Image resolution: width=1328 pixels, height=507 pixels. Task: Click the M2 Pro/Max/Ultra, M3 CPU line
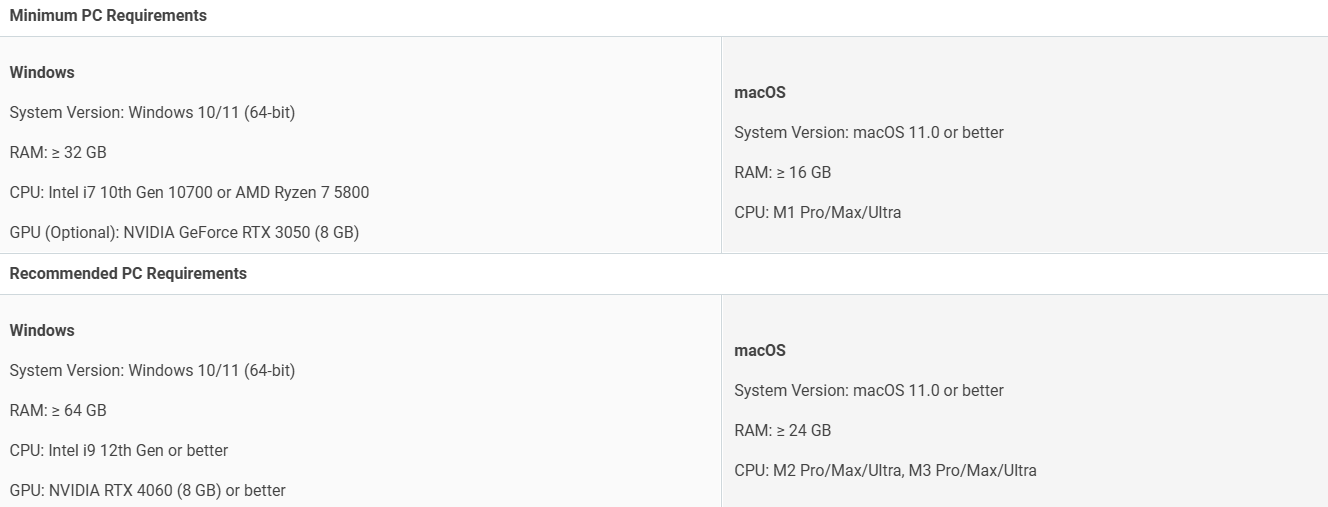(885, 470)
